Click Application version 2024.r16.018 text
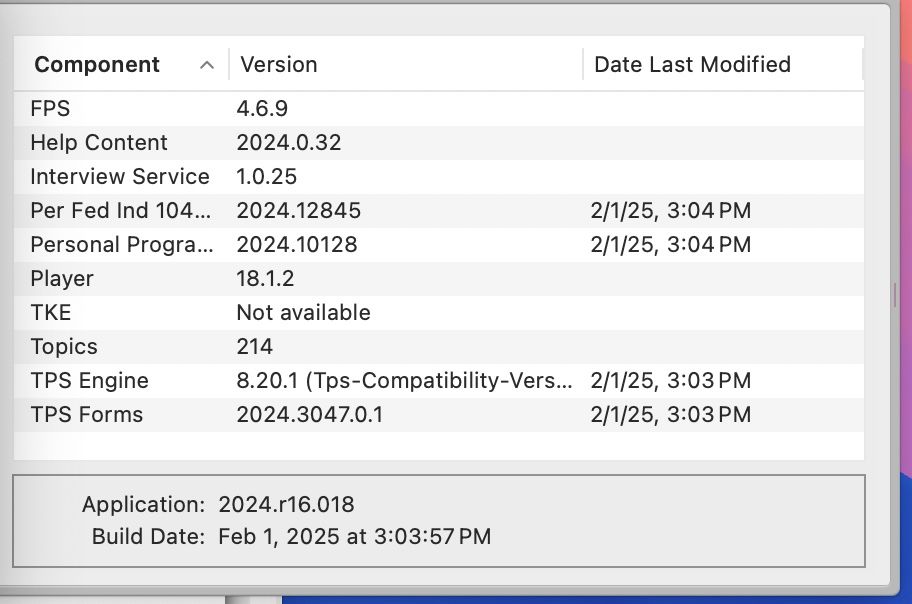 point(286,504)
